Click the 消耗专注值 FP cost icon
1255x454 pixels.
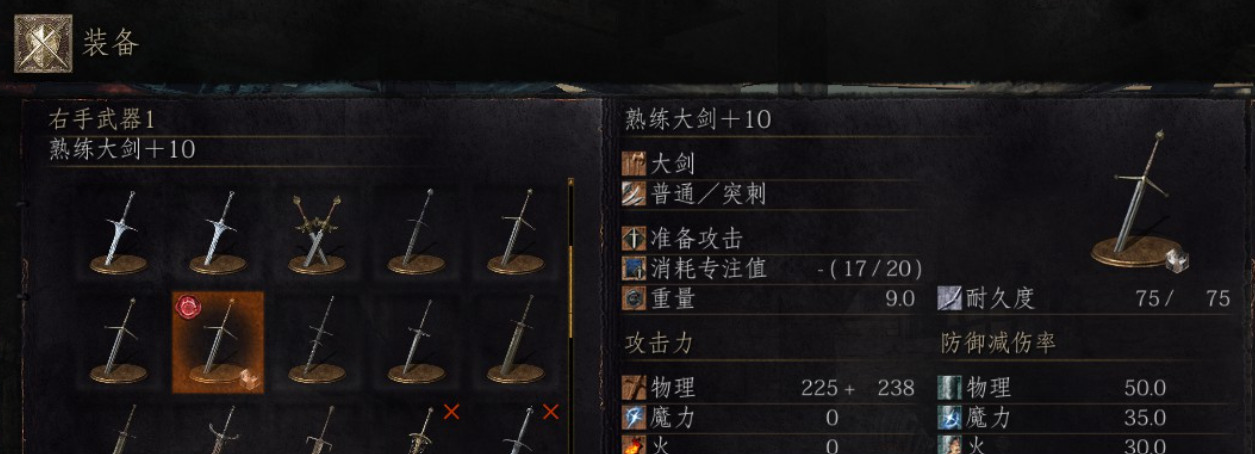pyautogui.click(x=633, y=268)
